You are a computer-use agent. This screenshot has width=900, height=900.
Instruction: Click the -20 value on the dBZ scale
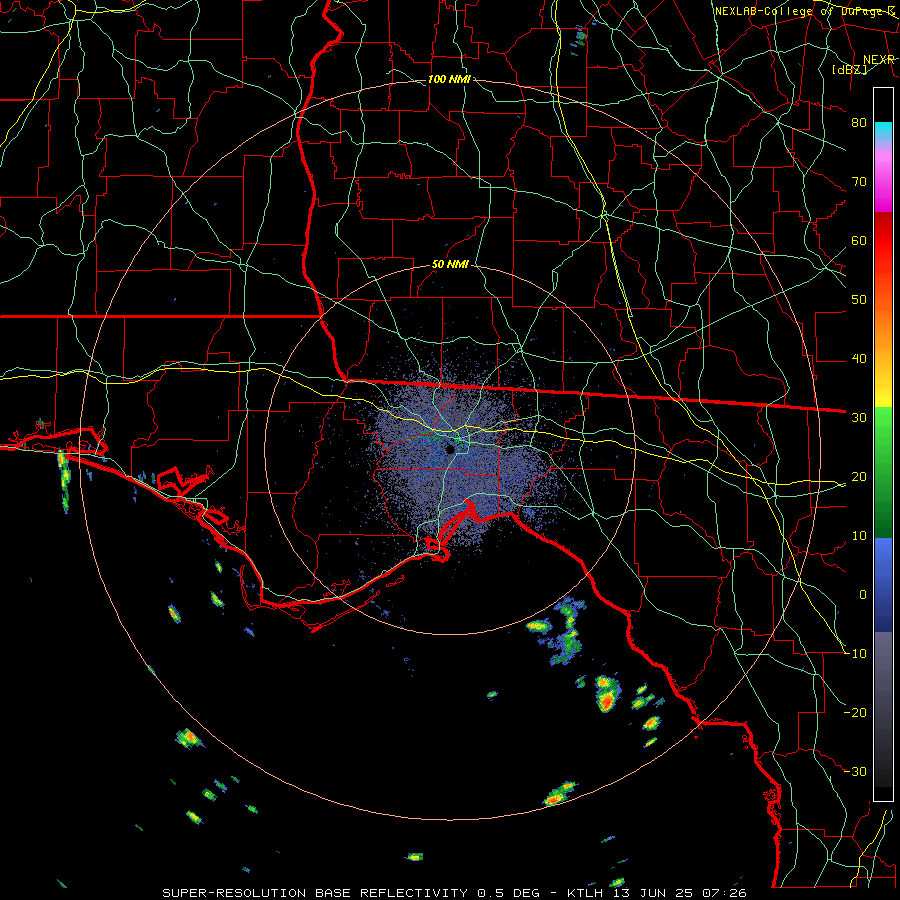pyautogui.click(x=855, y=713)
